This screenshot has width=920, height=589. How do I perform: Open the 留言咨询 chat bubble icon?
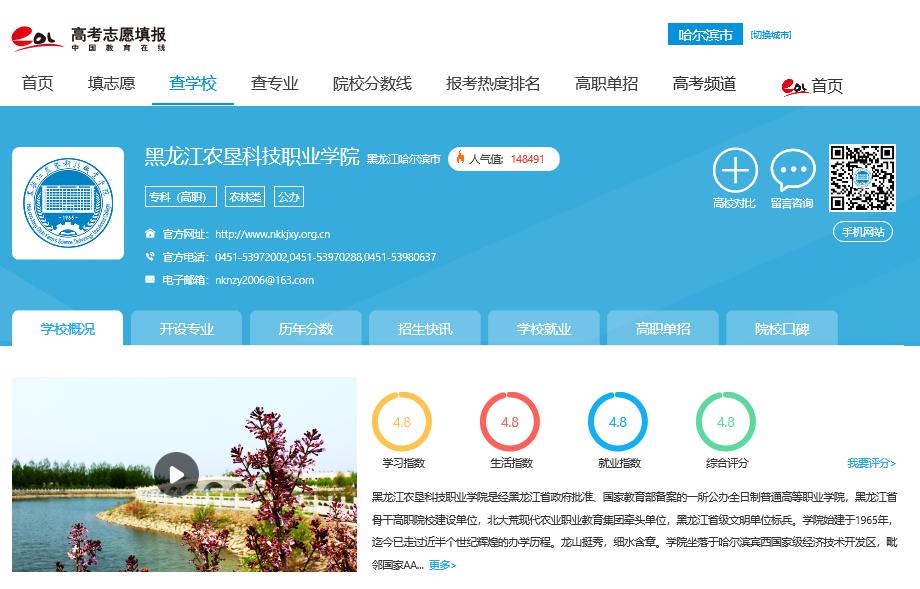point(793,170)
